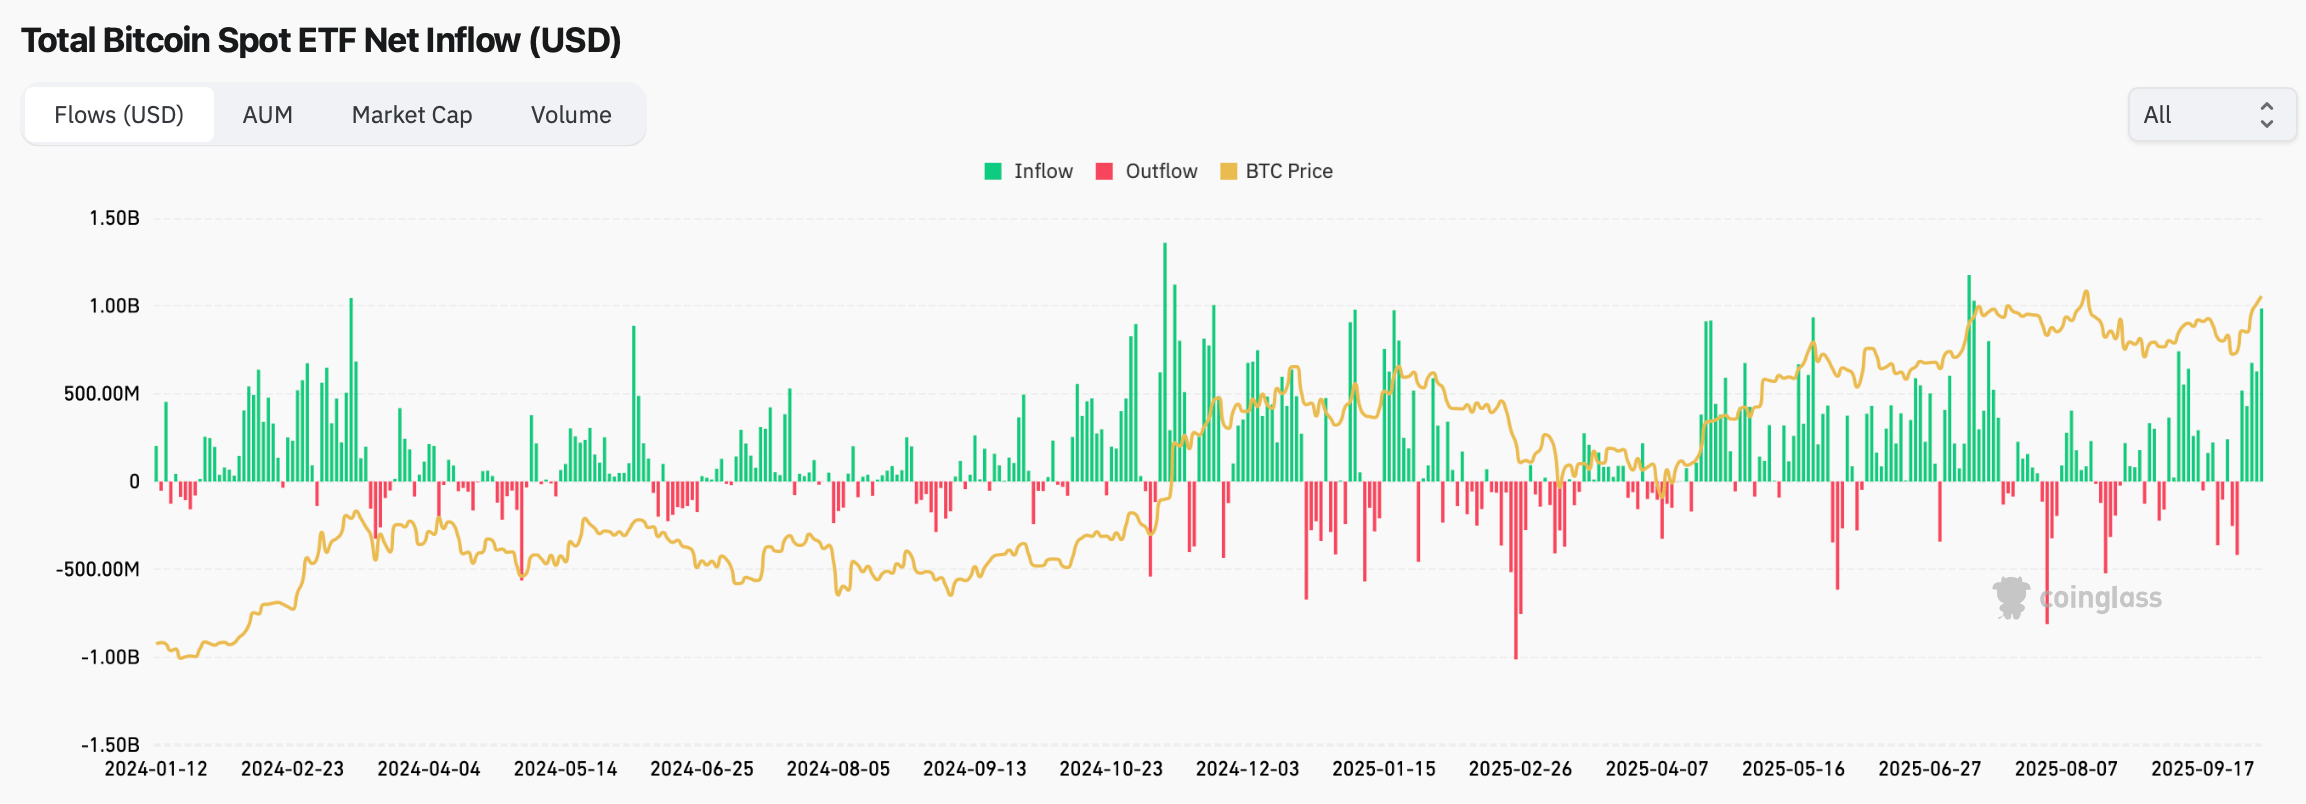Click the up-down chevron in the All selector
This screenshot has height=804, width=2306.
tap(2266, 115)
